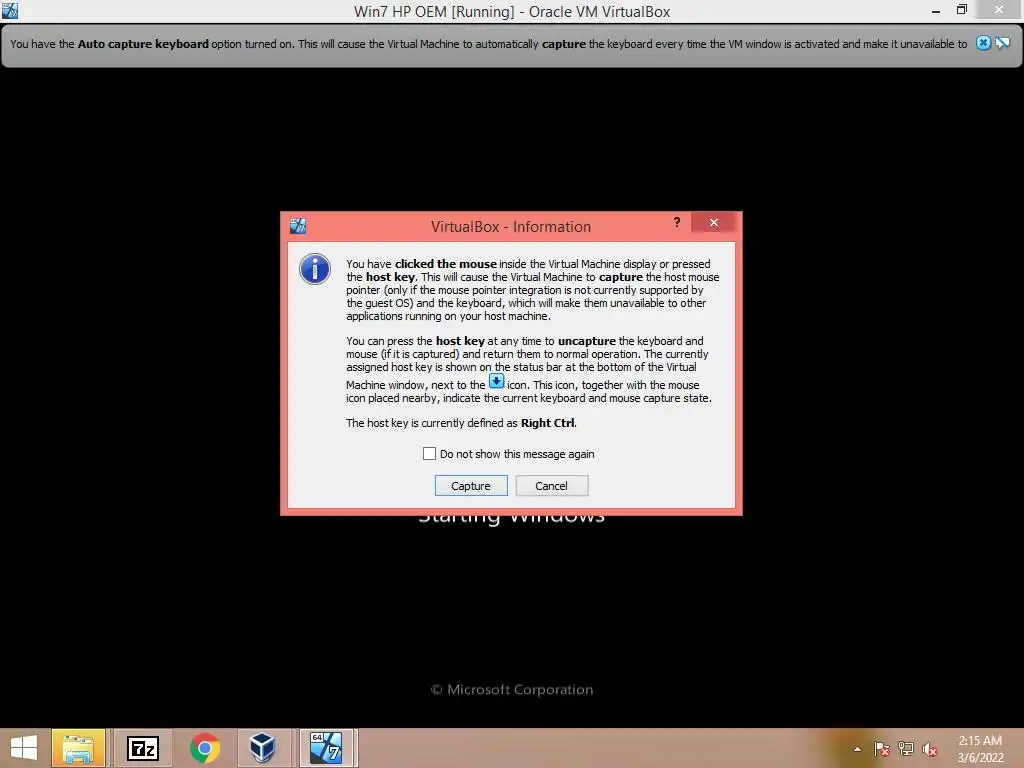
Task: Open the Windows Start button
Action: click(24, 748)
